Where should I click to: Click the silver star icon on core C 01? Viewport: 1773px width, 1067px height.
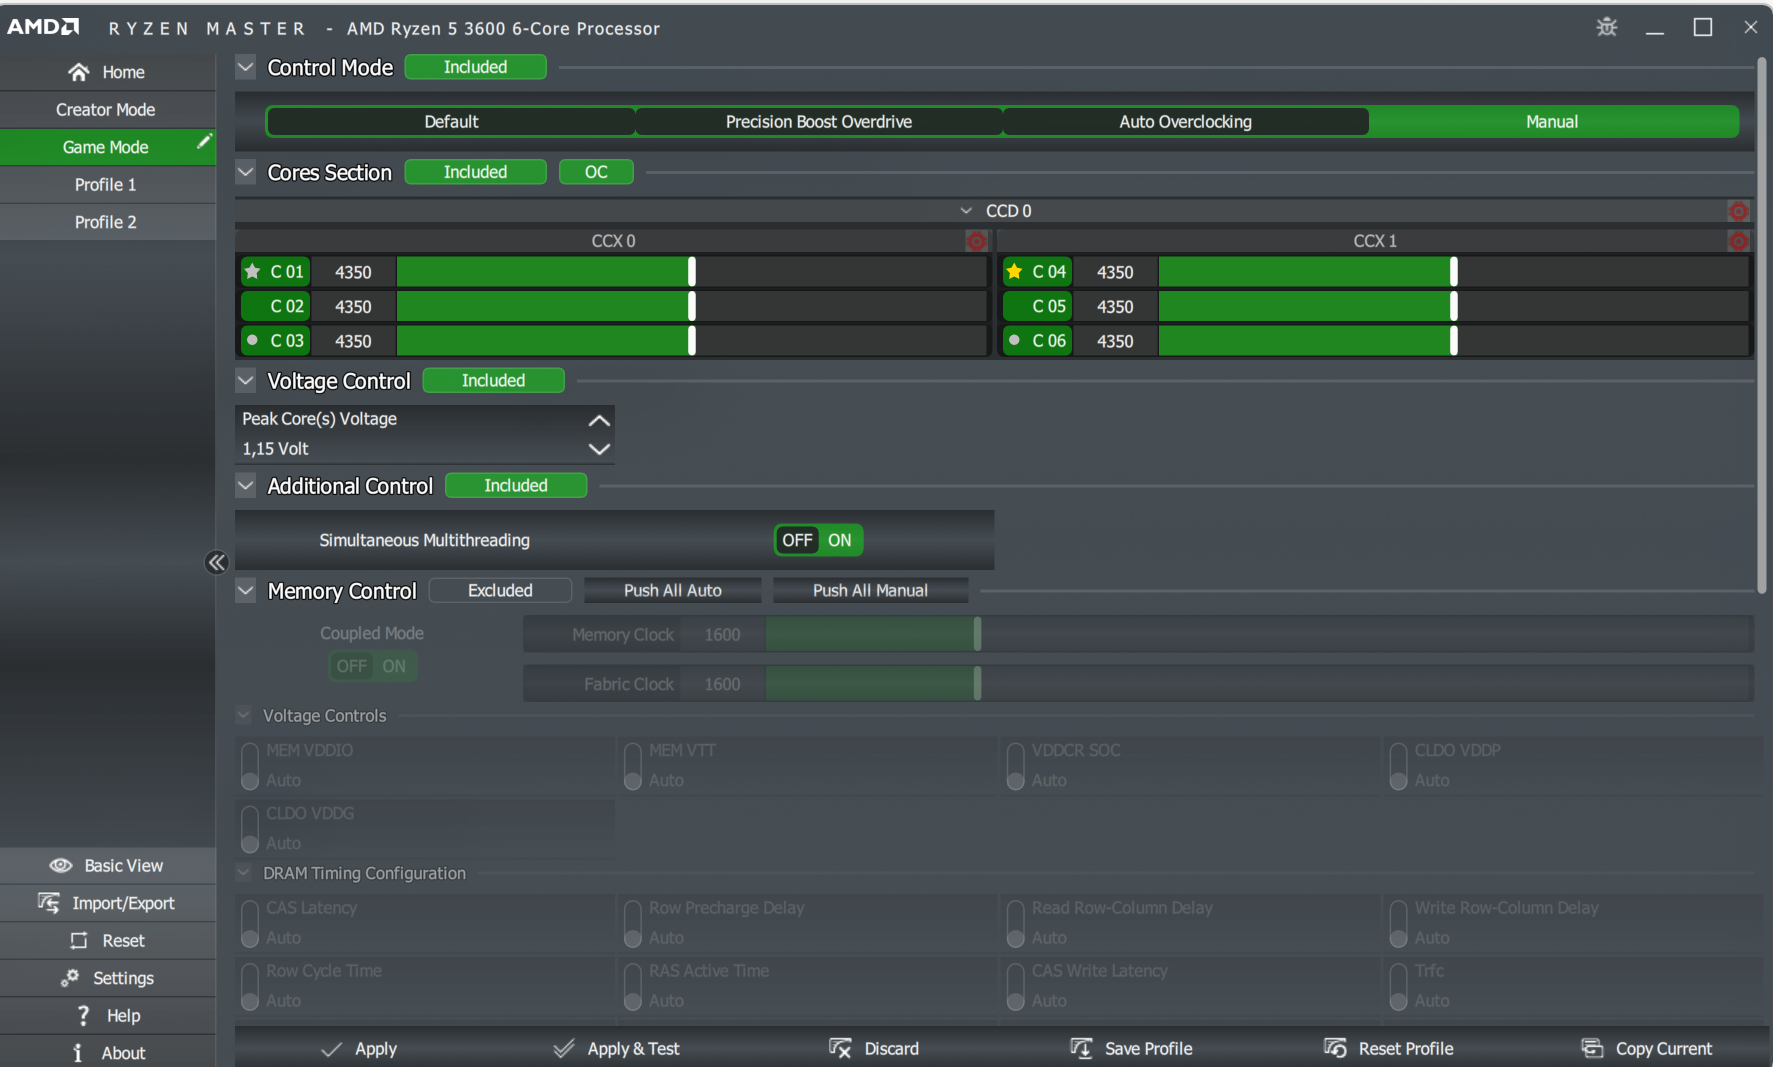point(252,271)
